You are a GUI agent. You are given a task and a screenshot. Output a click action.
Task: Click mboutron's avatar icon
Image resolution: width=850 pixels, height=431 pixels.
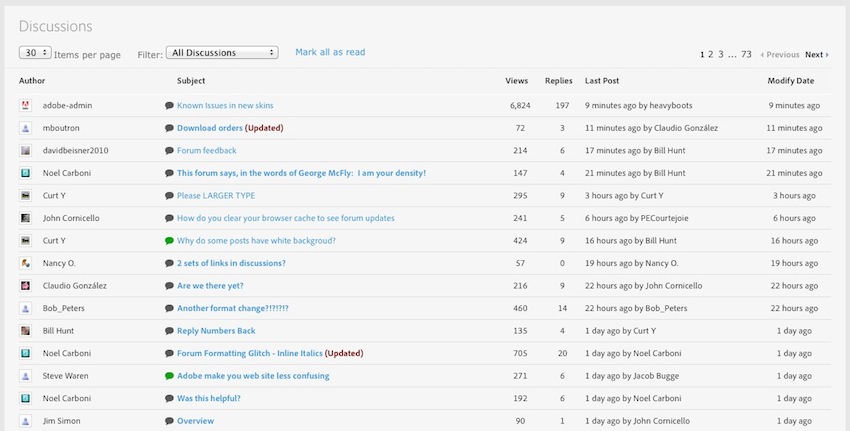[x=25, y=128]
